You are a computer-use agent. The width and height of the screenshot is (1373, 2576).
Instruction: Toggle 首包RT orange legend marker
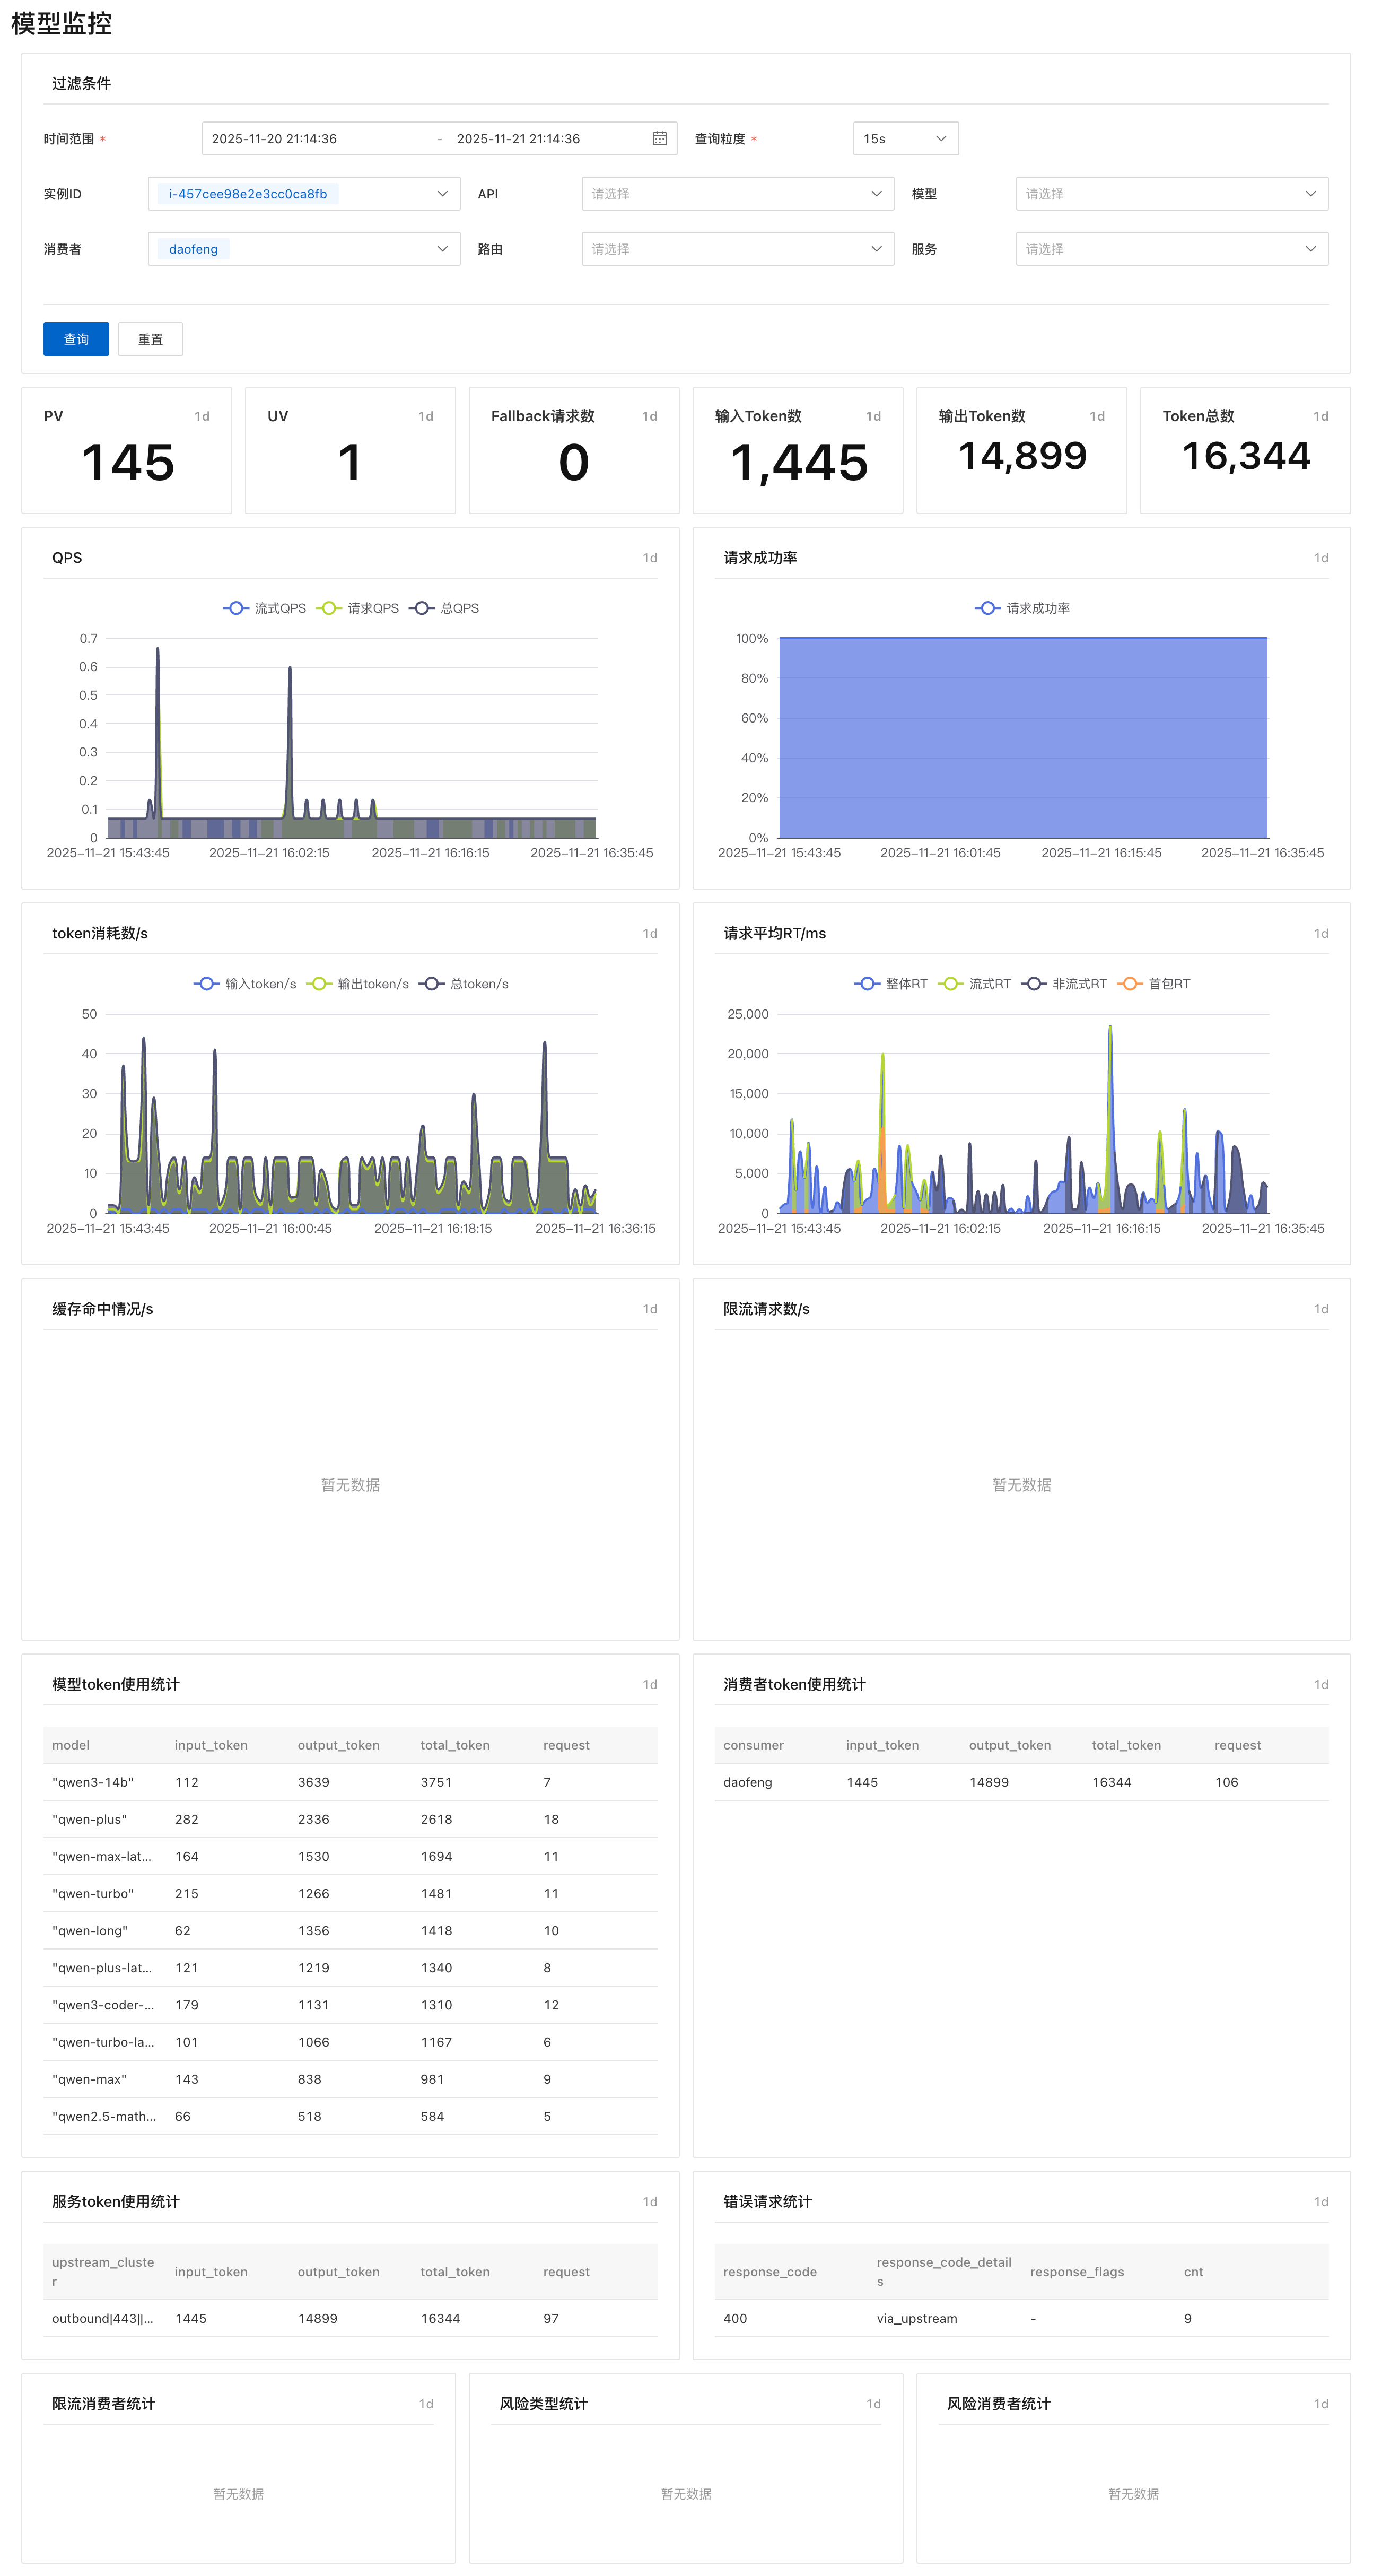point(1129,984)
